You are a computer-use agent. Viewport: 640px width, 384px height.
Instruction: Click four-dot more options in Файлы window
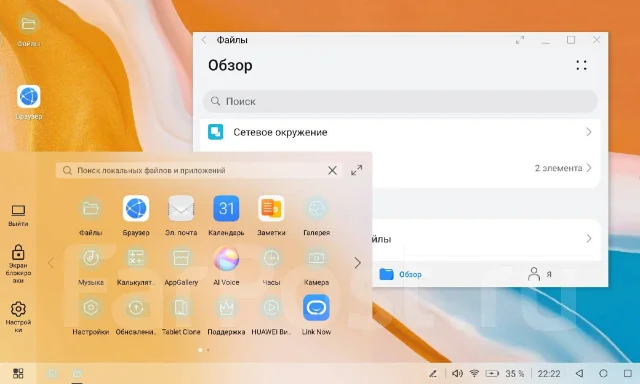pos(582,65)
